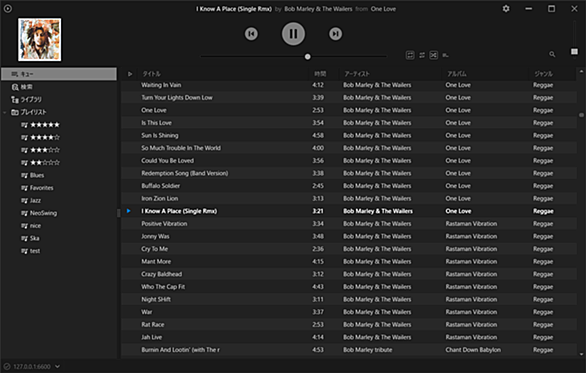
Task: Select the track Sun Is Shining
Action: [x=160, y=136]
